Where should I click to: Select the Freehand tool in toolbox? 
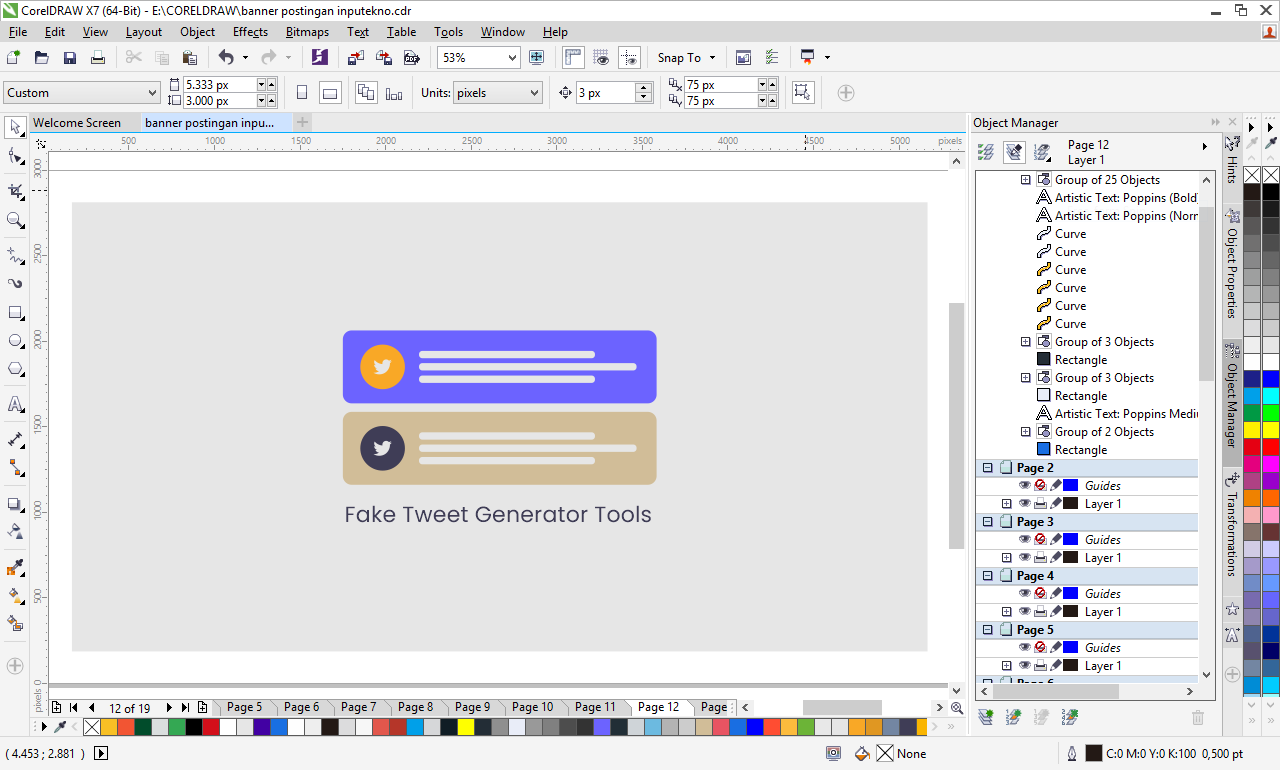tap(15, 255)
